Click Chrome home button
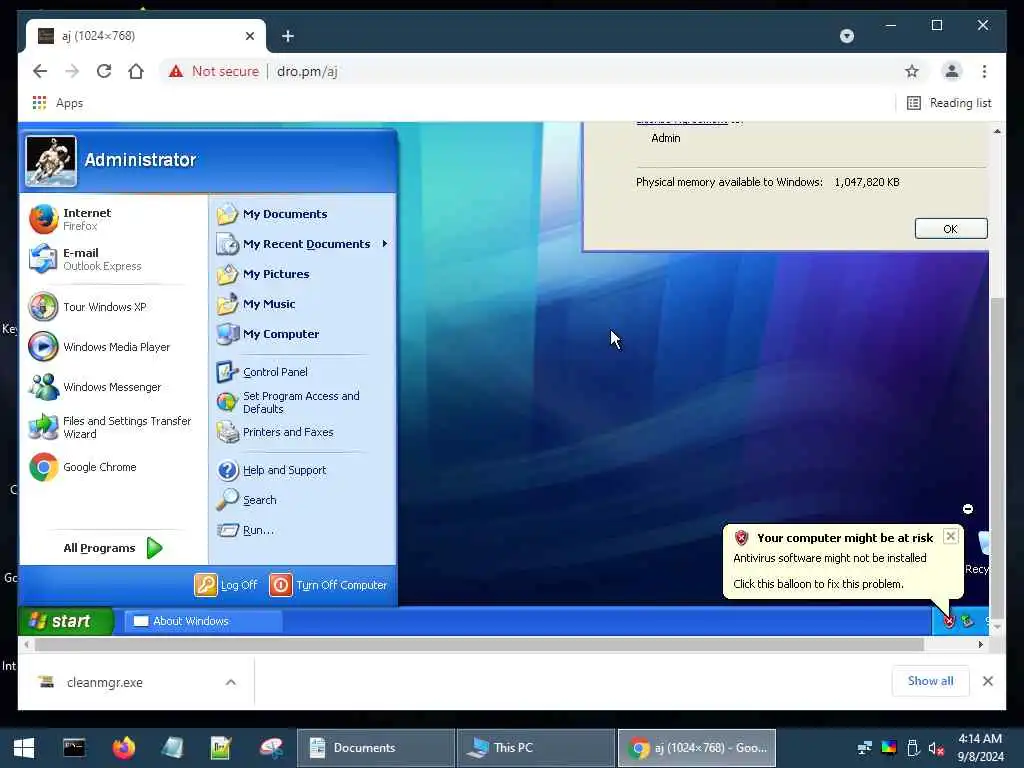This screenshot has width=1024, height=768. (x=136, y=71)
